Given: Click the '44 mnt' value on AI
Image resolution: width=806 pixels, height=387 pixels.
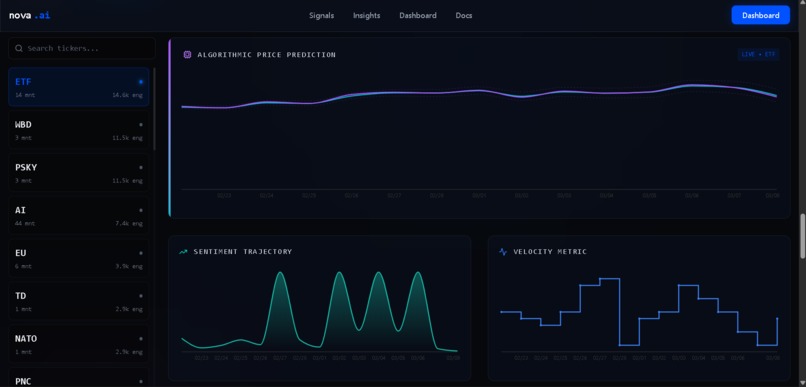Looking at the screenshot, I should [25, 224].
